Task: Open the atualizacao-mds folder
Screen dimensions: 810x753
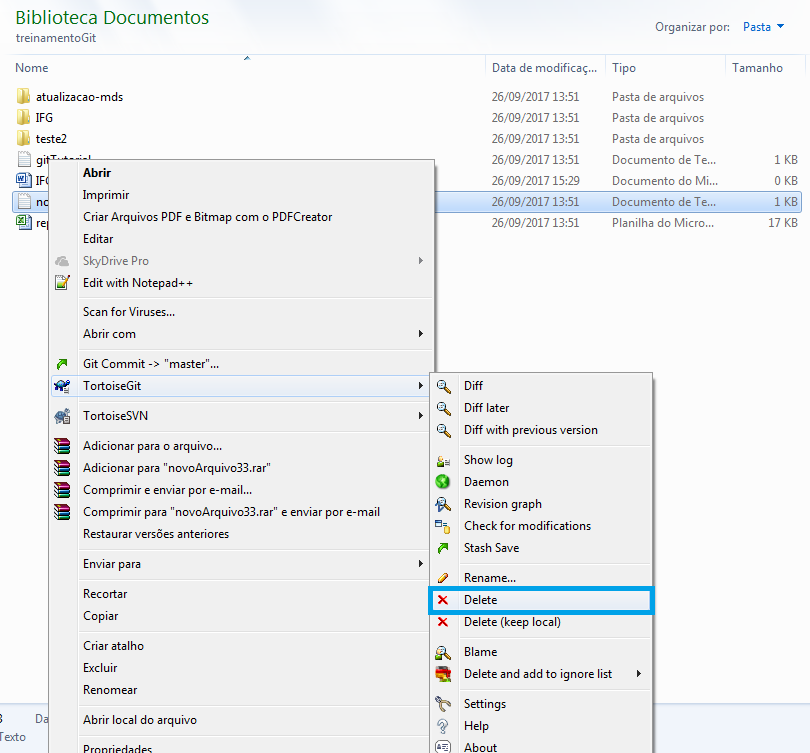Action: point(79,97)
